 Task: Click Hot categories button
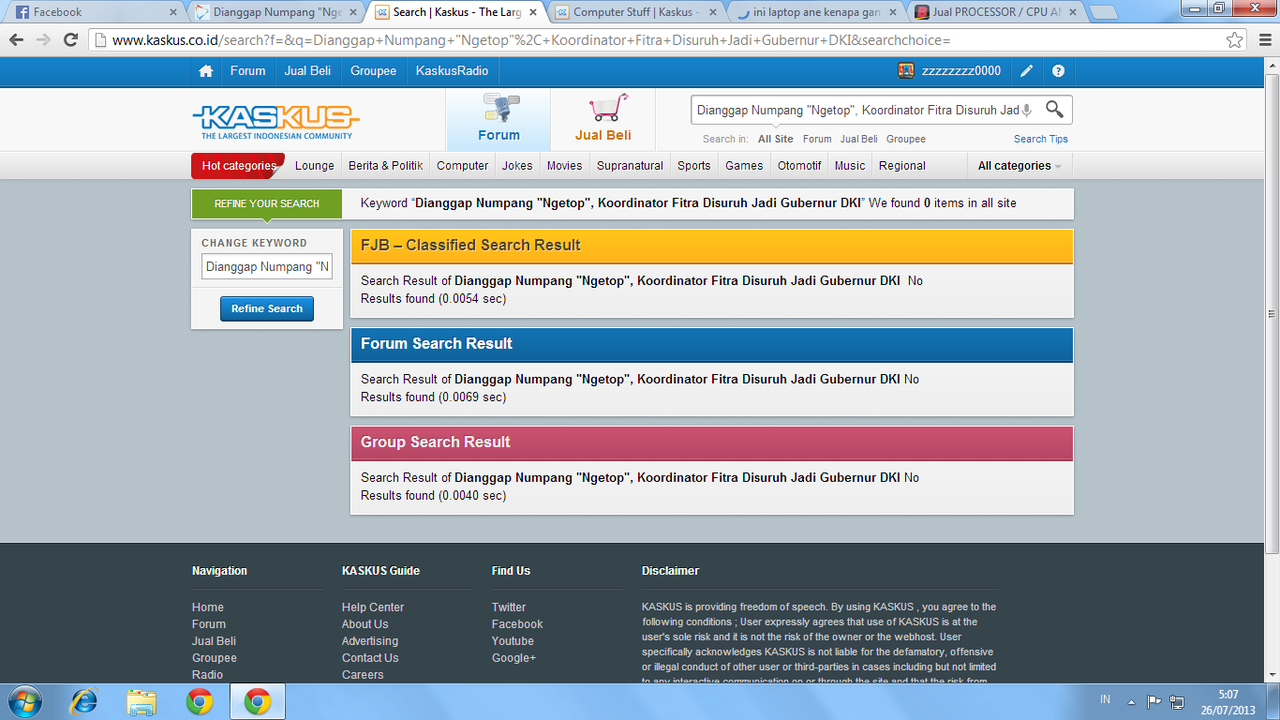coord(238,166)
